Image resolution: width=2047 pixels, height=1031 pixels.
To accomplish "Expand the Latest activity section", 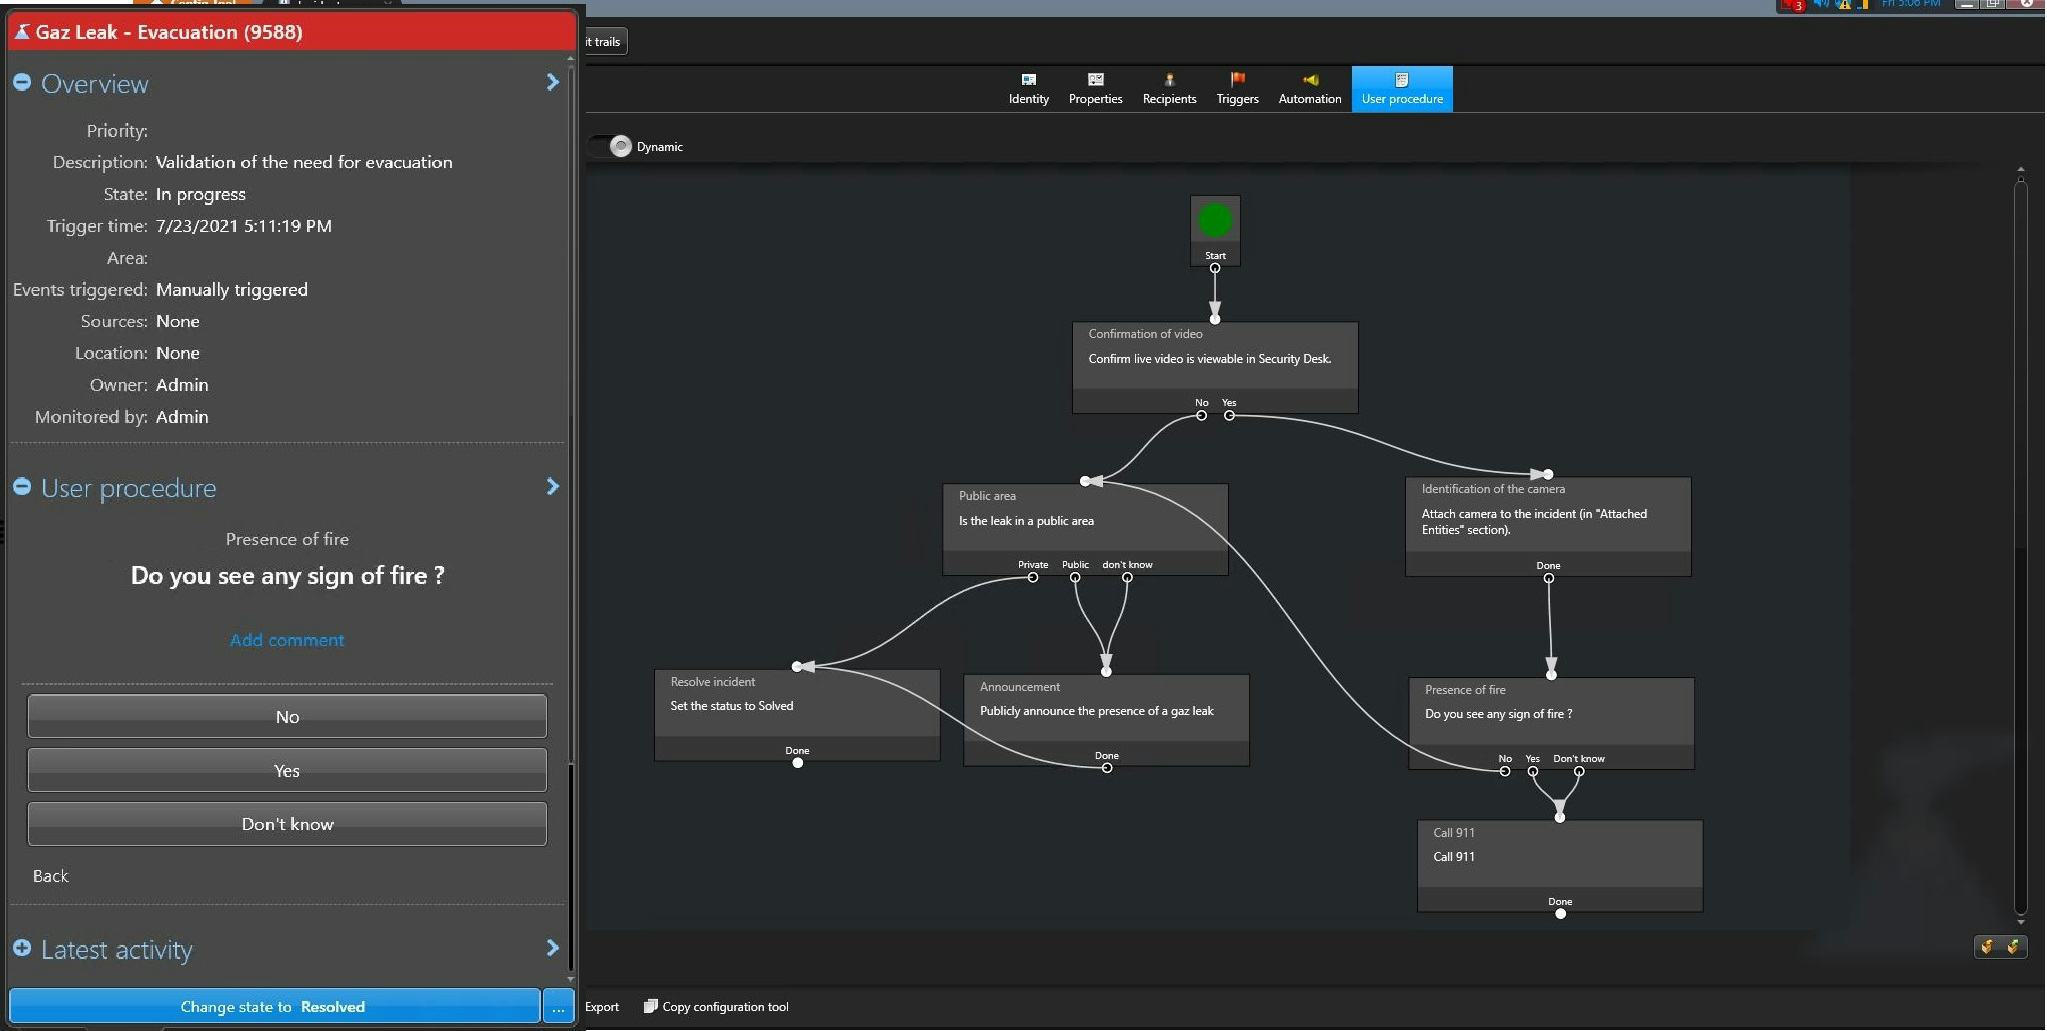I will pos(21,949).
